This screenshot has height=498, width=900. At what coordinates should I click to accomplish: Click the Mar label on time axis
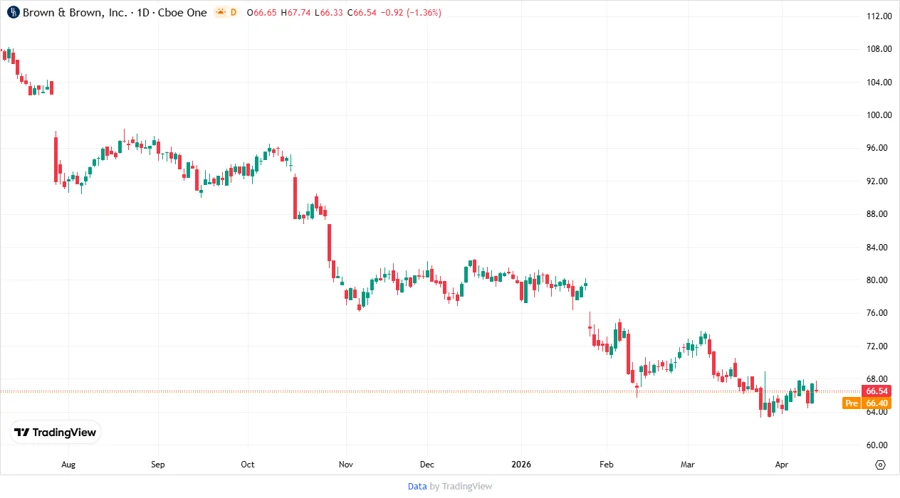coord(688,464)
